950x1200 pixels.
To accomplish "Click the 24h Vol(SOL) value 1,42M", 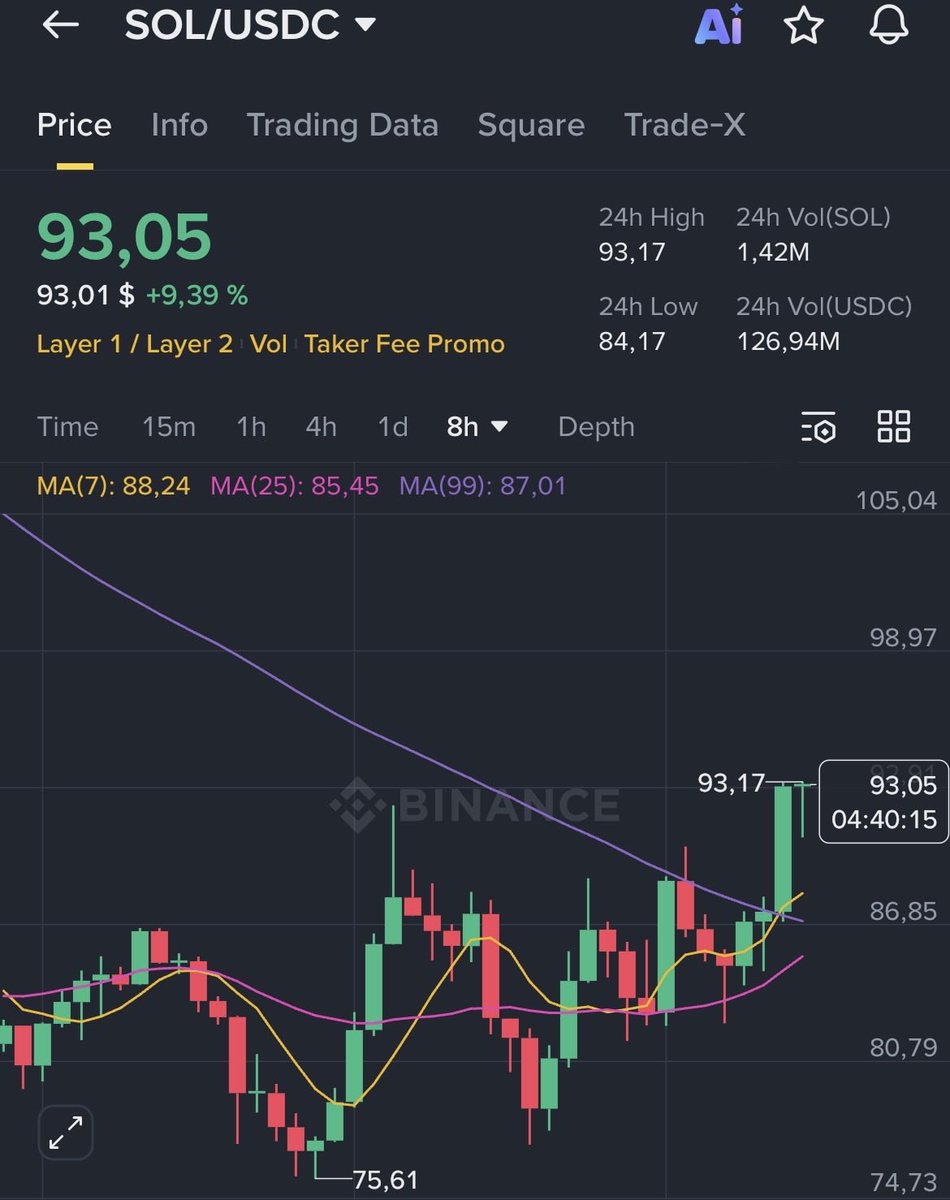I will 773,252.
